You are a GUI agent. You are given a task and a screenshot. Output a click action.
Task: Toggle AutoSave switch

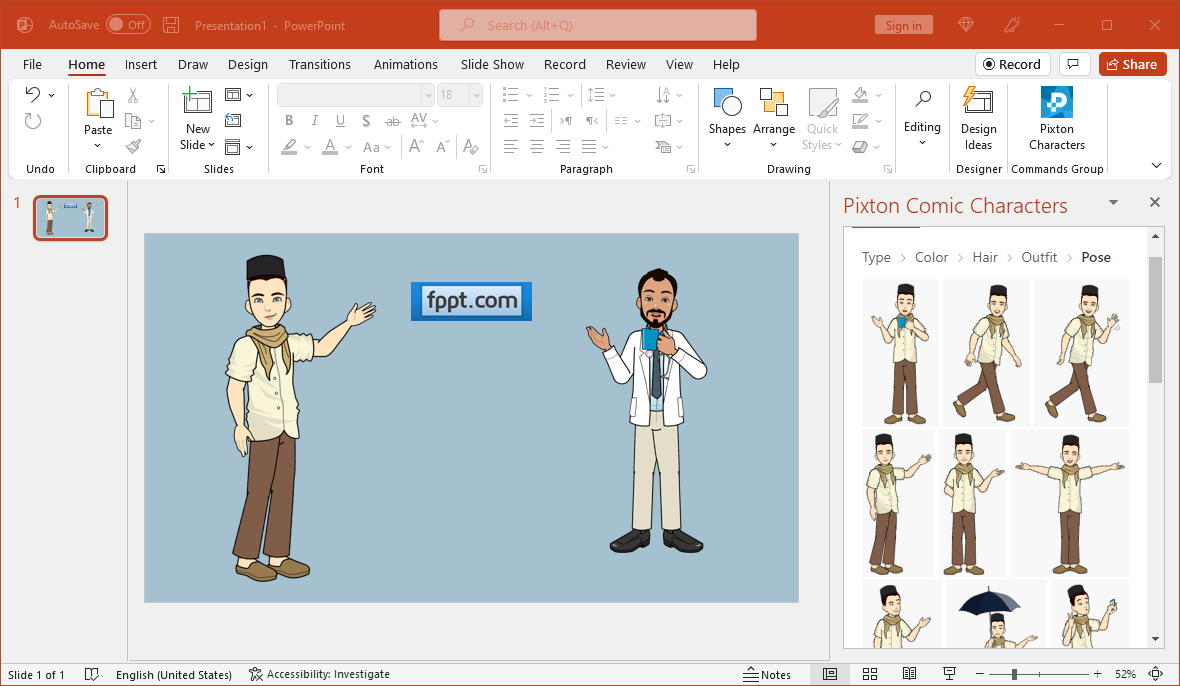[x=128, y=25]
